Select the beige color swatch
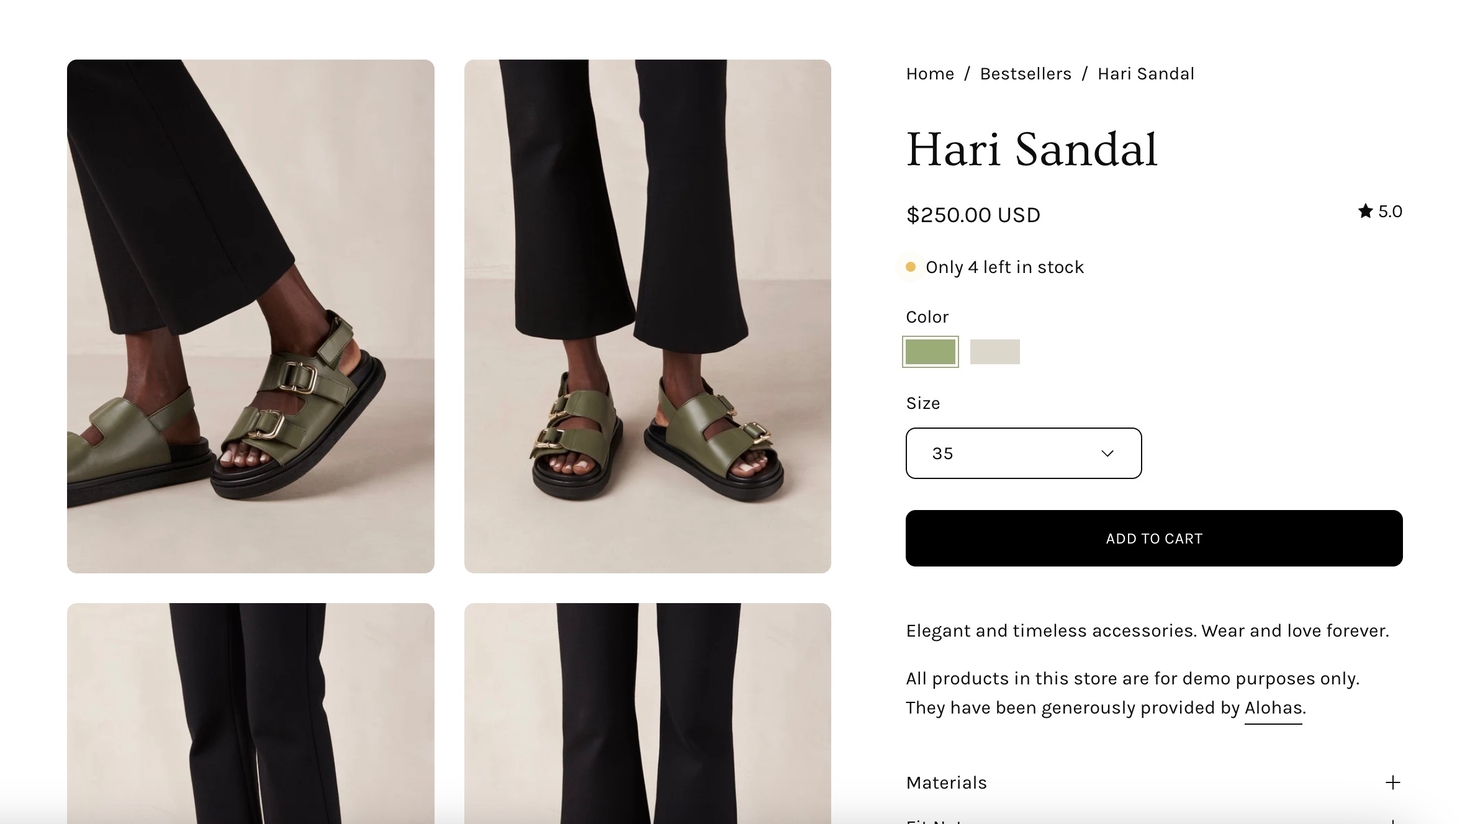 (994, 352)
